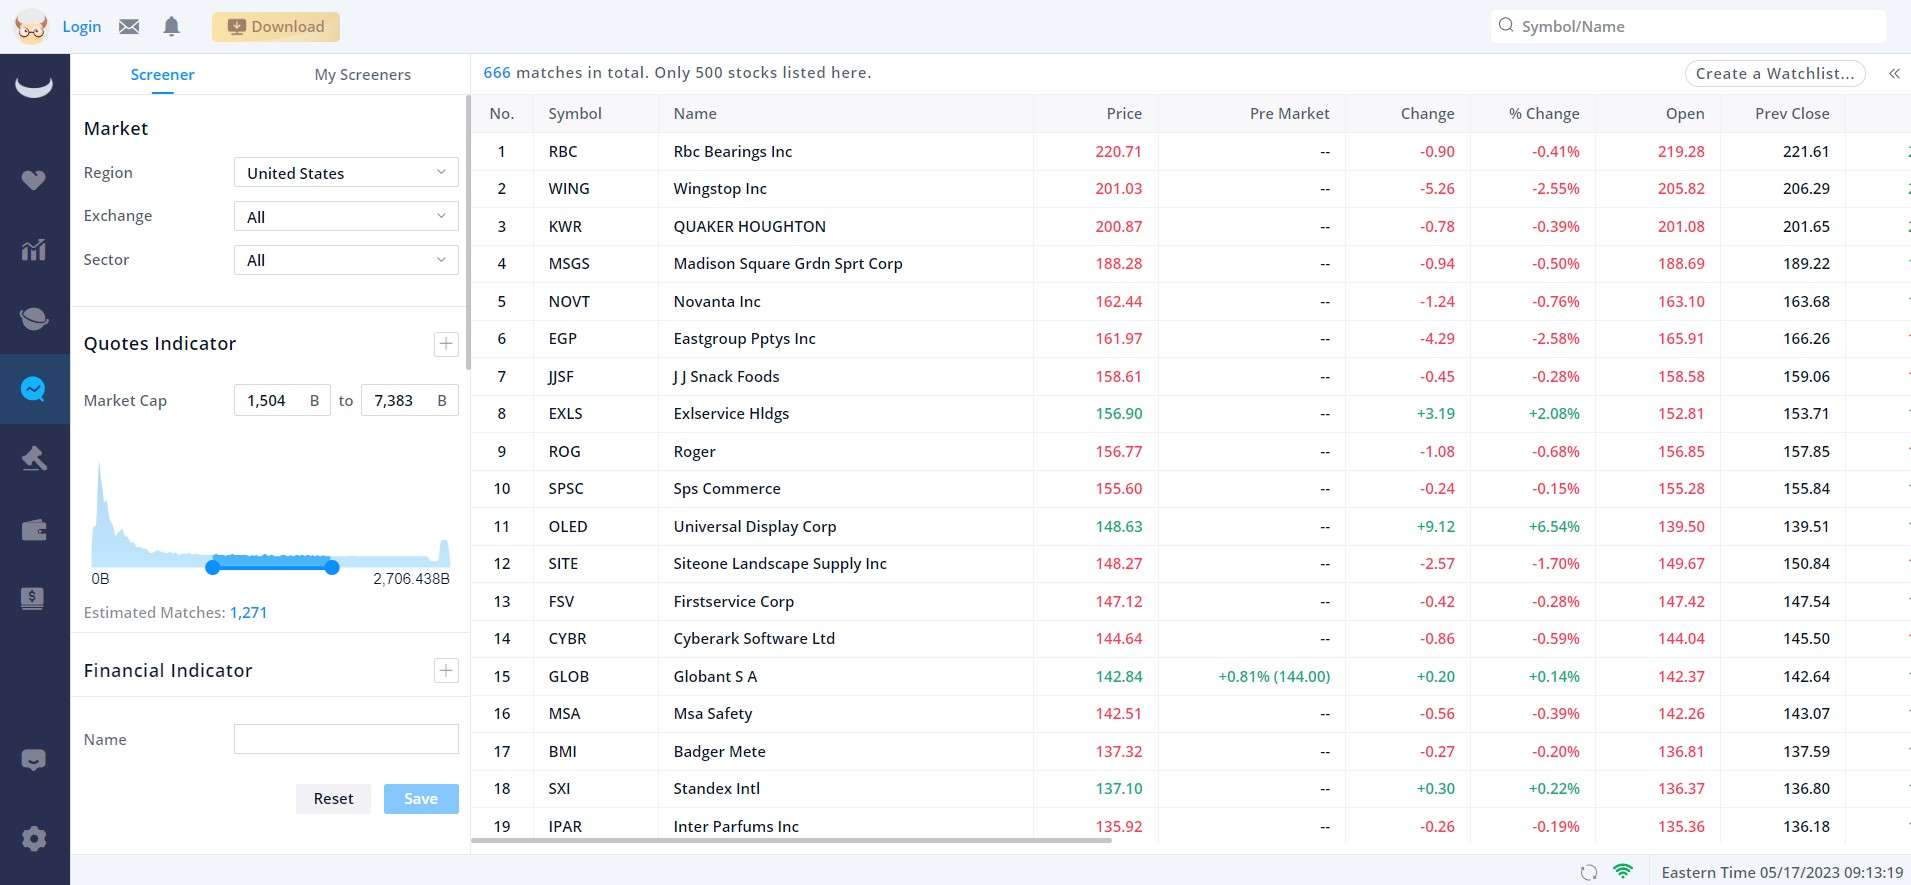Click Create a Watchlist button
The width and height of the screenshot is (1911, 885).
[x=1775, y=74]
